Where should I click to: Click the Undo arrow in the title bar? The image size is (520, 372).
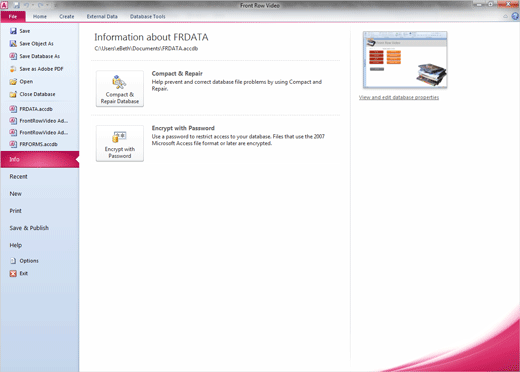click(x=27, y=5)
